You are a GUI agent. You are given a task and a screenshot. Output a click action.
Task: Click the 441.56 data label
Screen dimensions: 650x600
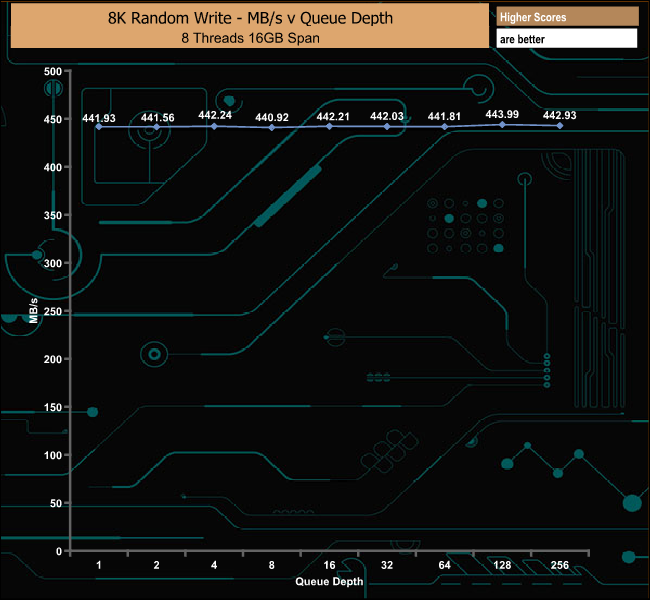click(157, 118)
